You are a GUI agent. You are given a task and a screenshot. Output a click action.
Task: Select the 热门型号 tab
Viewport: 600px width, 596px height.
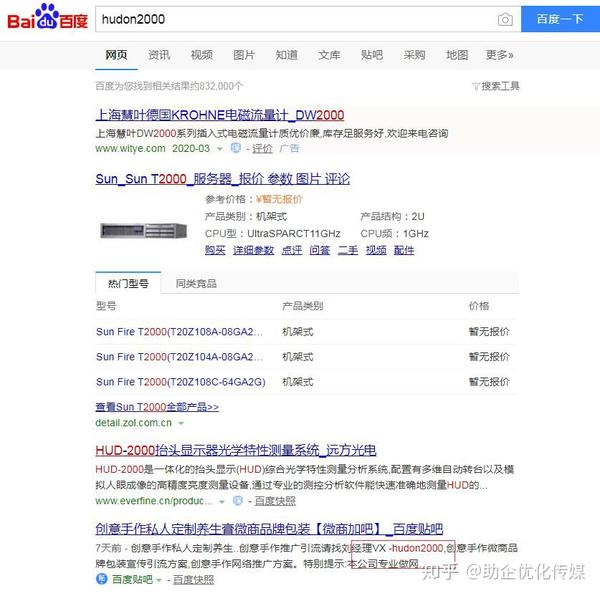coord(128,283)
